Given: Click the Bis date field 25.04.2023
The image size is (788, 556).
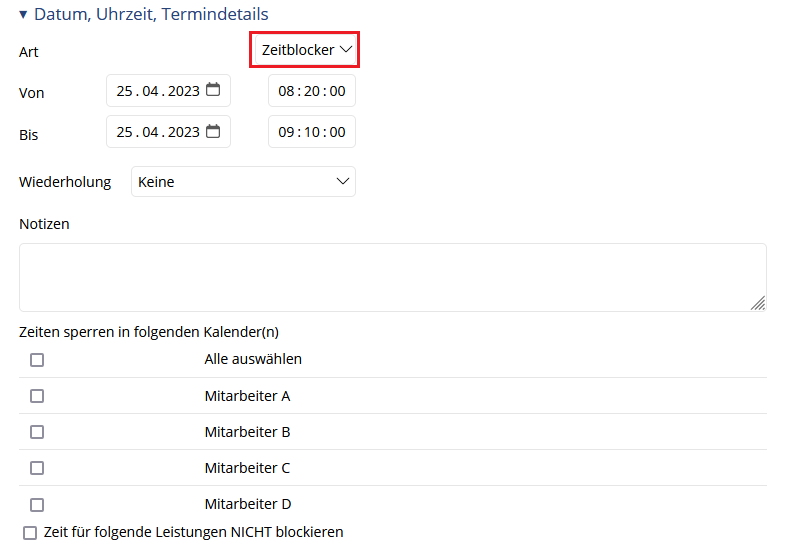Looking at the screenshot, I should pyautogui.click(x=168, y=132).
